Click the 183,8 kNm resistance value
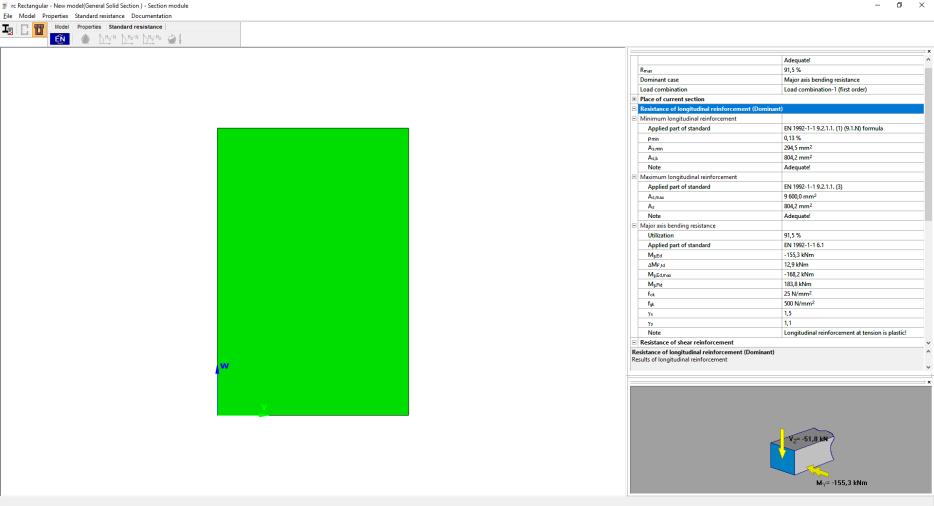 pyautogui.click(x=798, y=284)
